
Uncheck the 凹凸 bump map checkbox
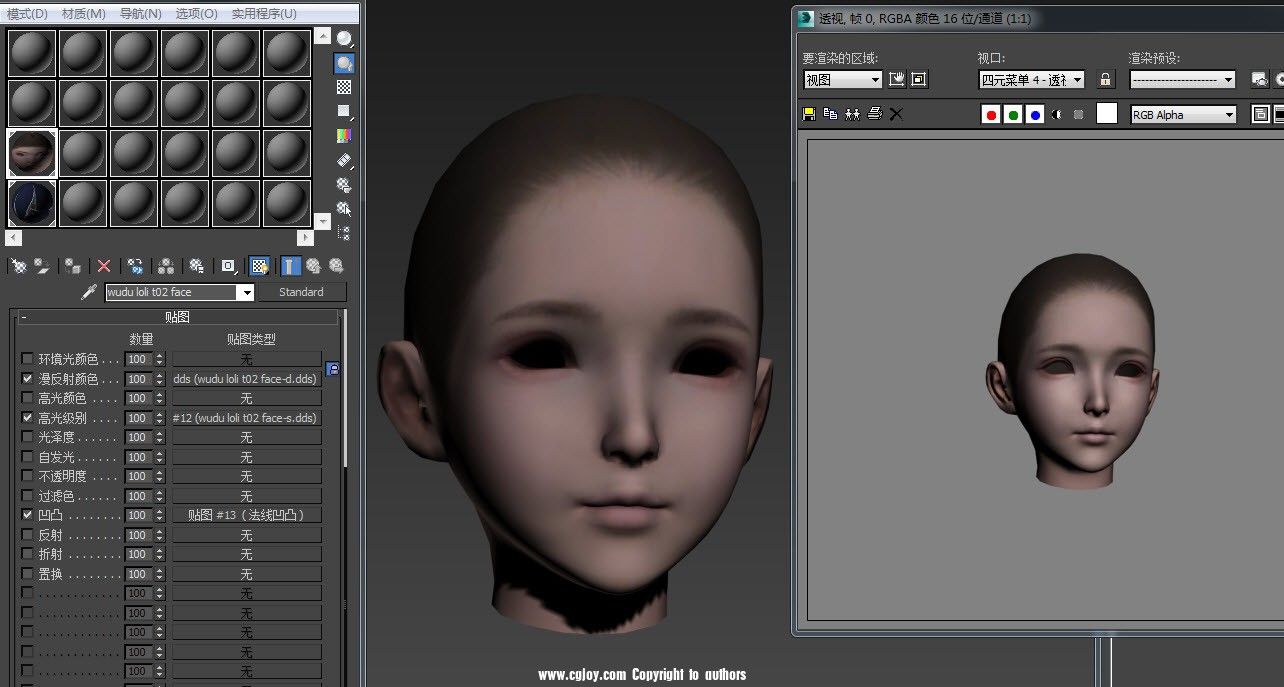25,514
